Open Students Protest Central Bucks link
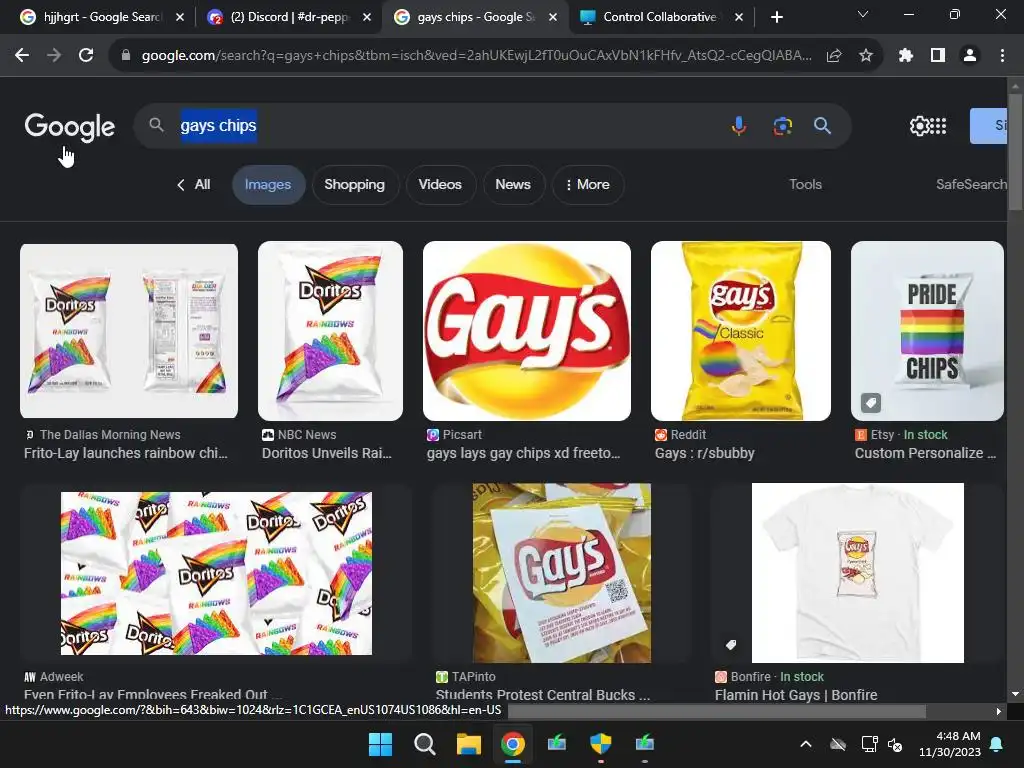 pyautogui.click(x=543, y=695)
